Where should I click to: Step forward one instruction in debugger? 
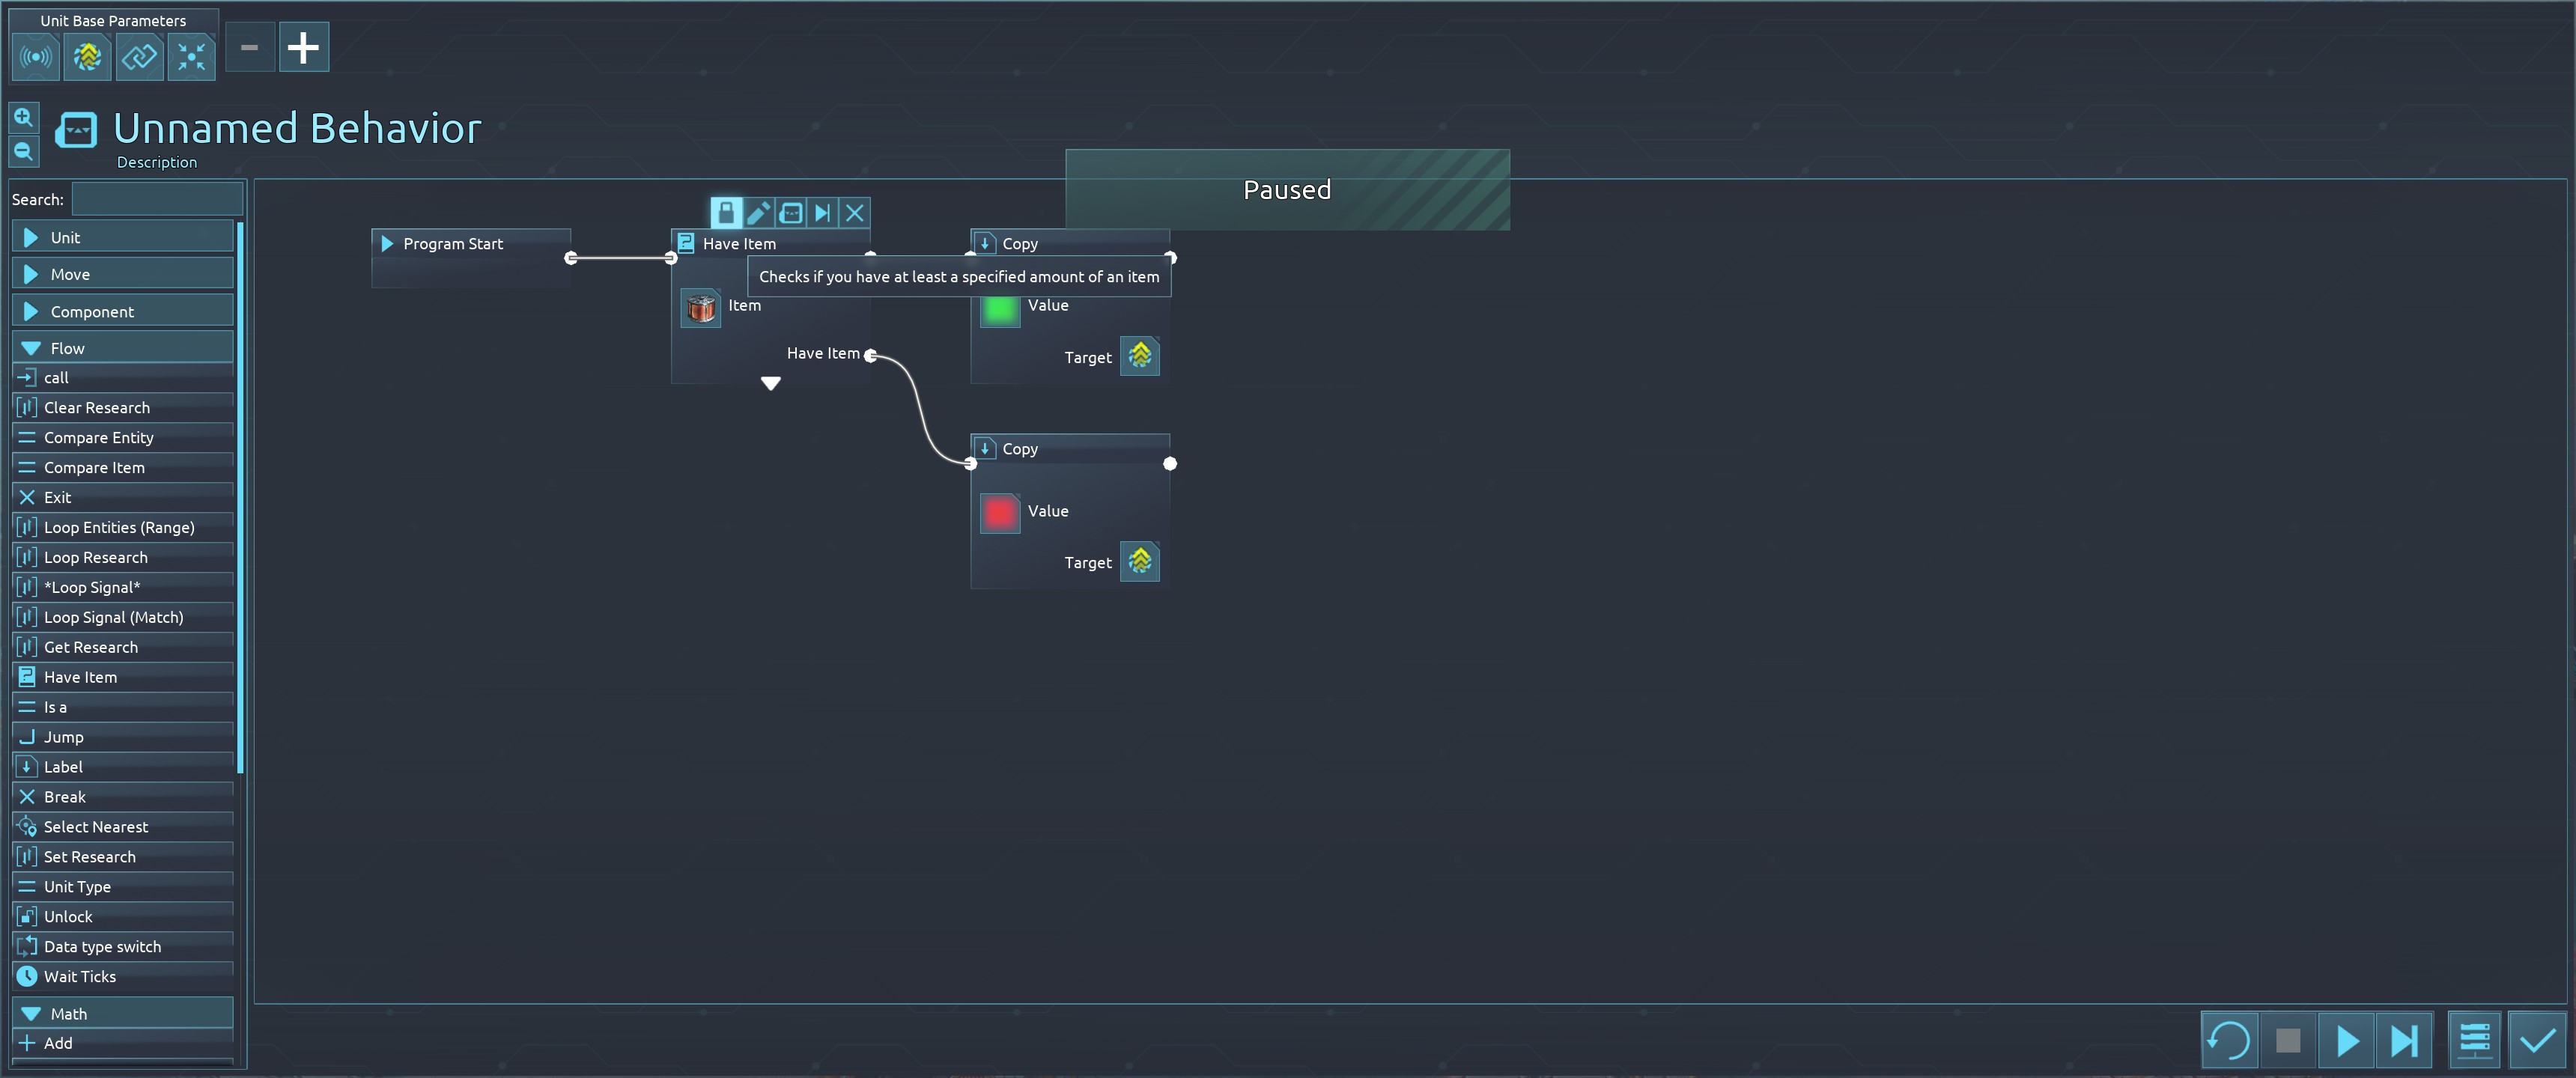click(2403, 1041)
